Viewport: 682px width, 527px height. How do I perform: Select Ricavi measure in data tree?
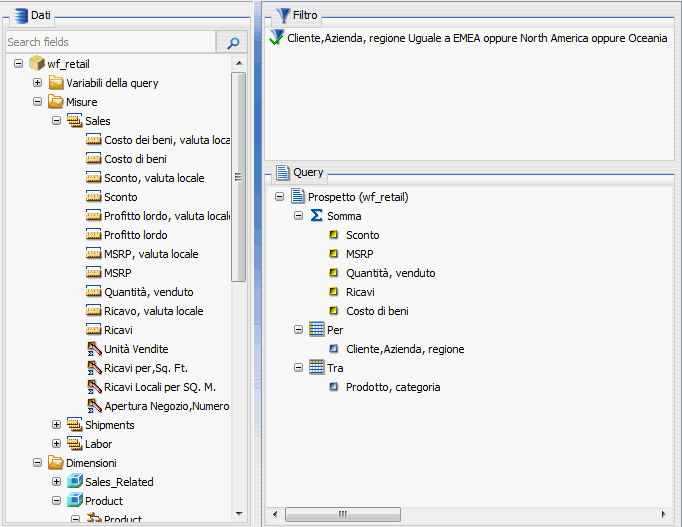coord(118,330)
